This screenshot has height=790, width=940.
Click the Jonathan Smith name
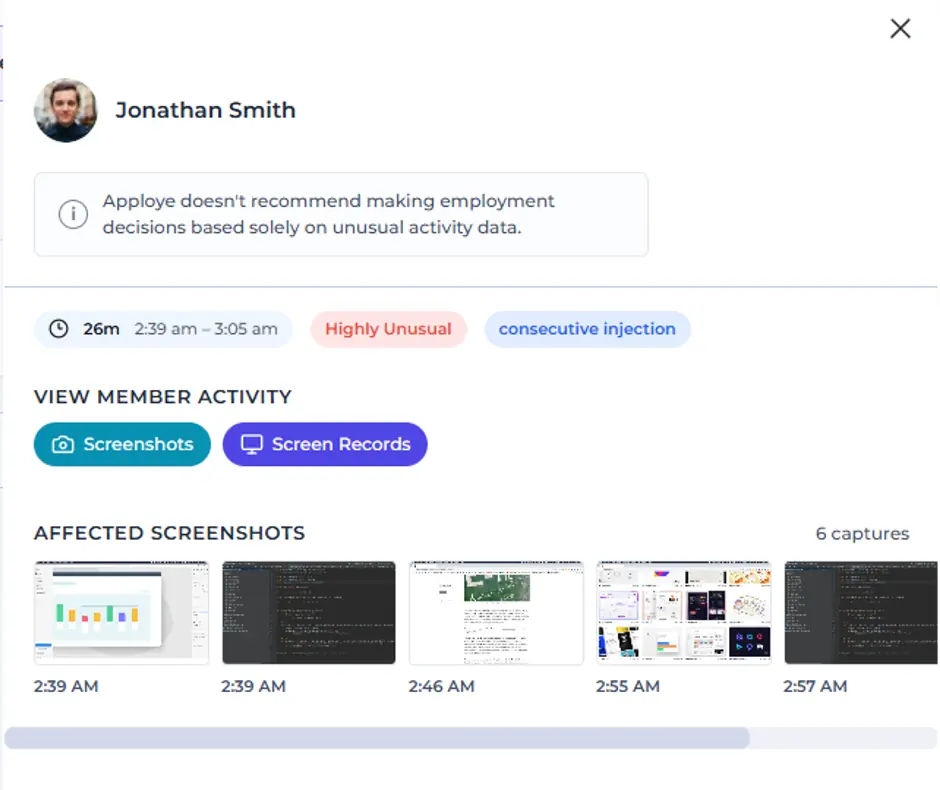tap(206, 110)
